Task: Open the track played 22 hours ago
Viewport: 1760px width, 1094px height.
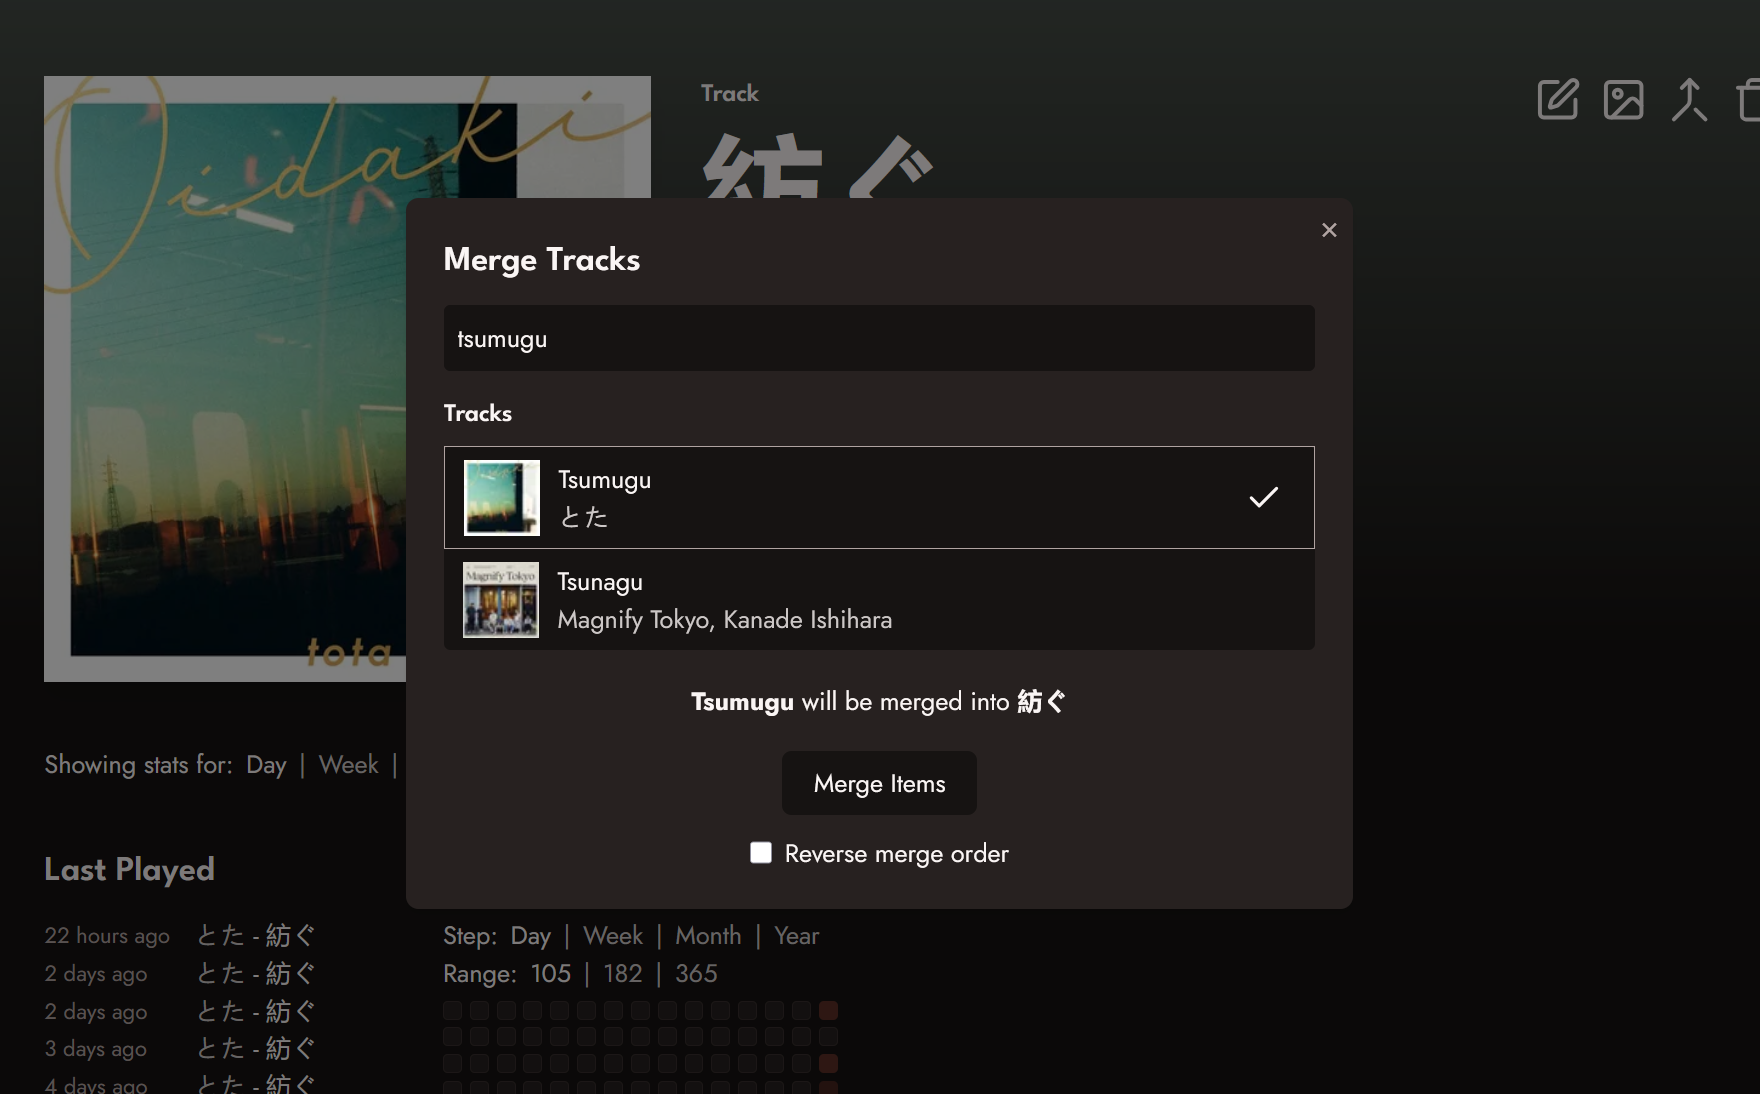Action: pos(256,936)
